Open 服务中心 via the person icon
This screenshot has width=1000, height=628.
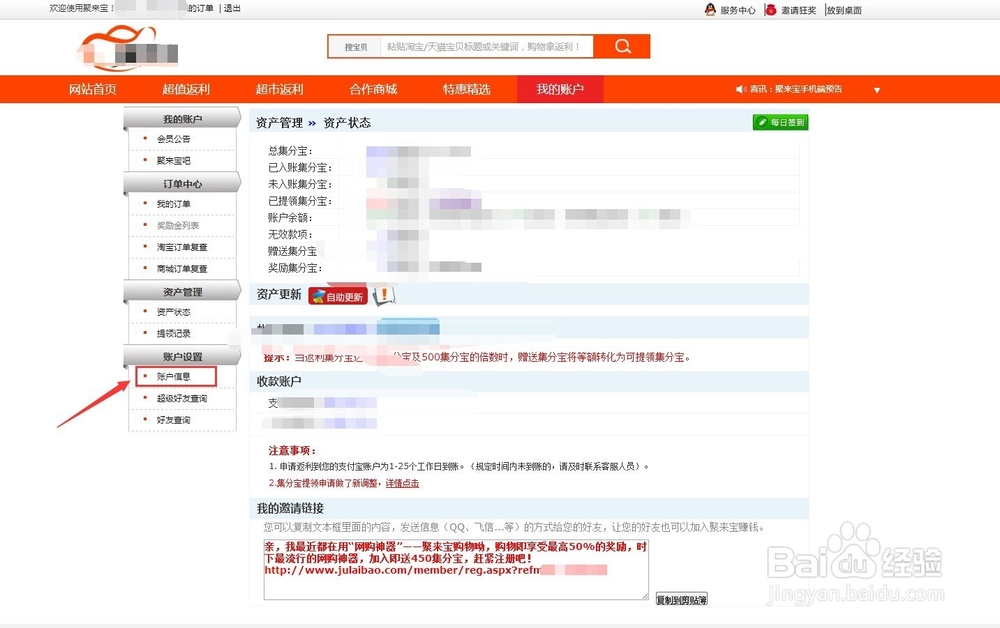click(x=708, y=10)
